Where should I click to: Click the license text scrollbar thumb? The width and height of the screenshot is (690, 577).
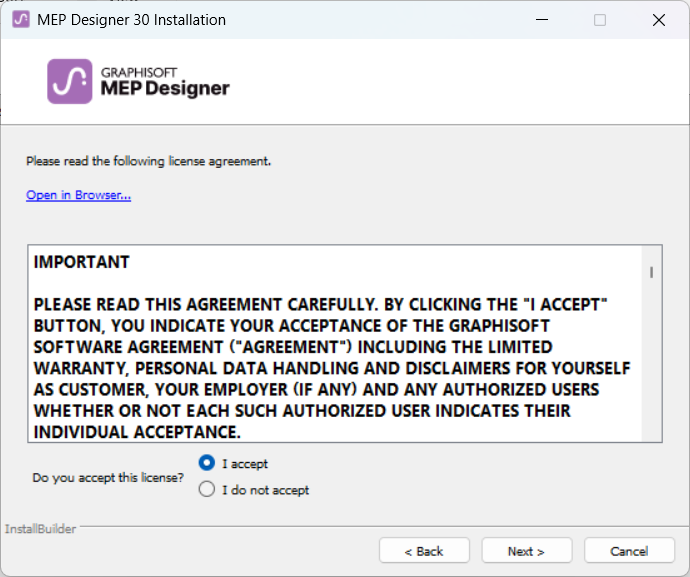tap(651, 272)
